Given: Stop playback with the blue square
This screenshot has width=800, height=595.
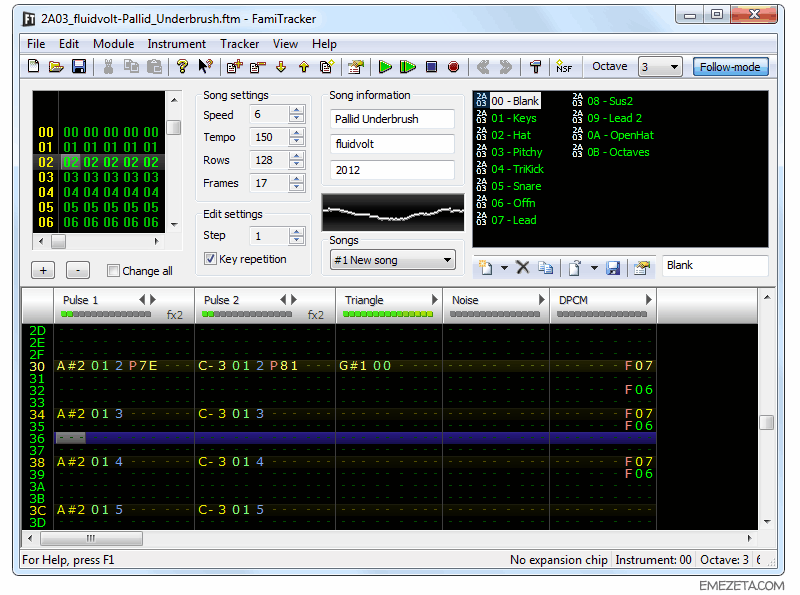Looking at the screenshot, I should click(x=431, y=67).
